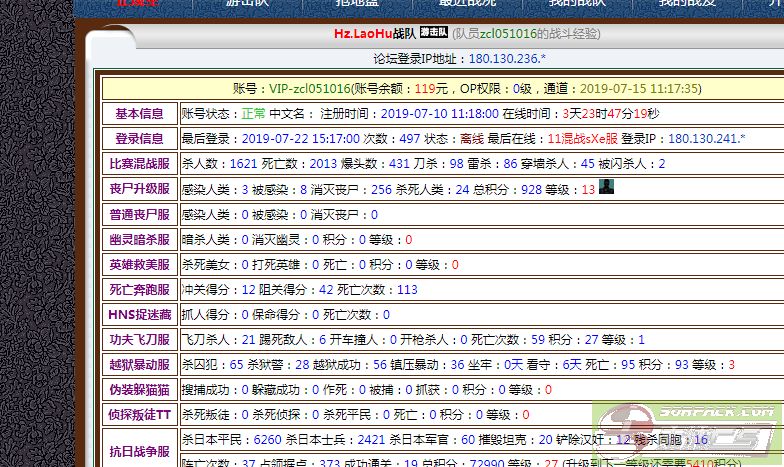
Task: Select the 基本信息 row header
Action: click(x=139, y=114)
